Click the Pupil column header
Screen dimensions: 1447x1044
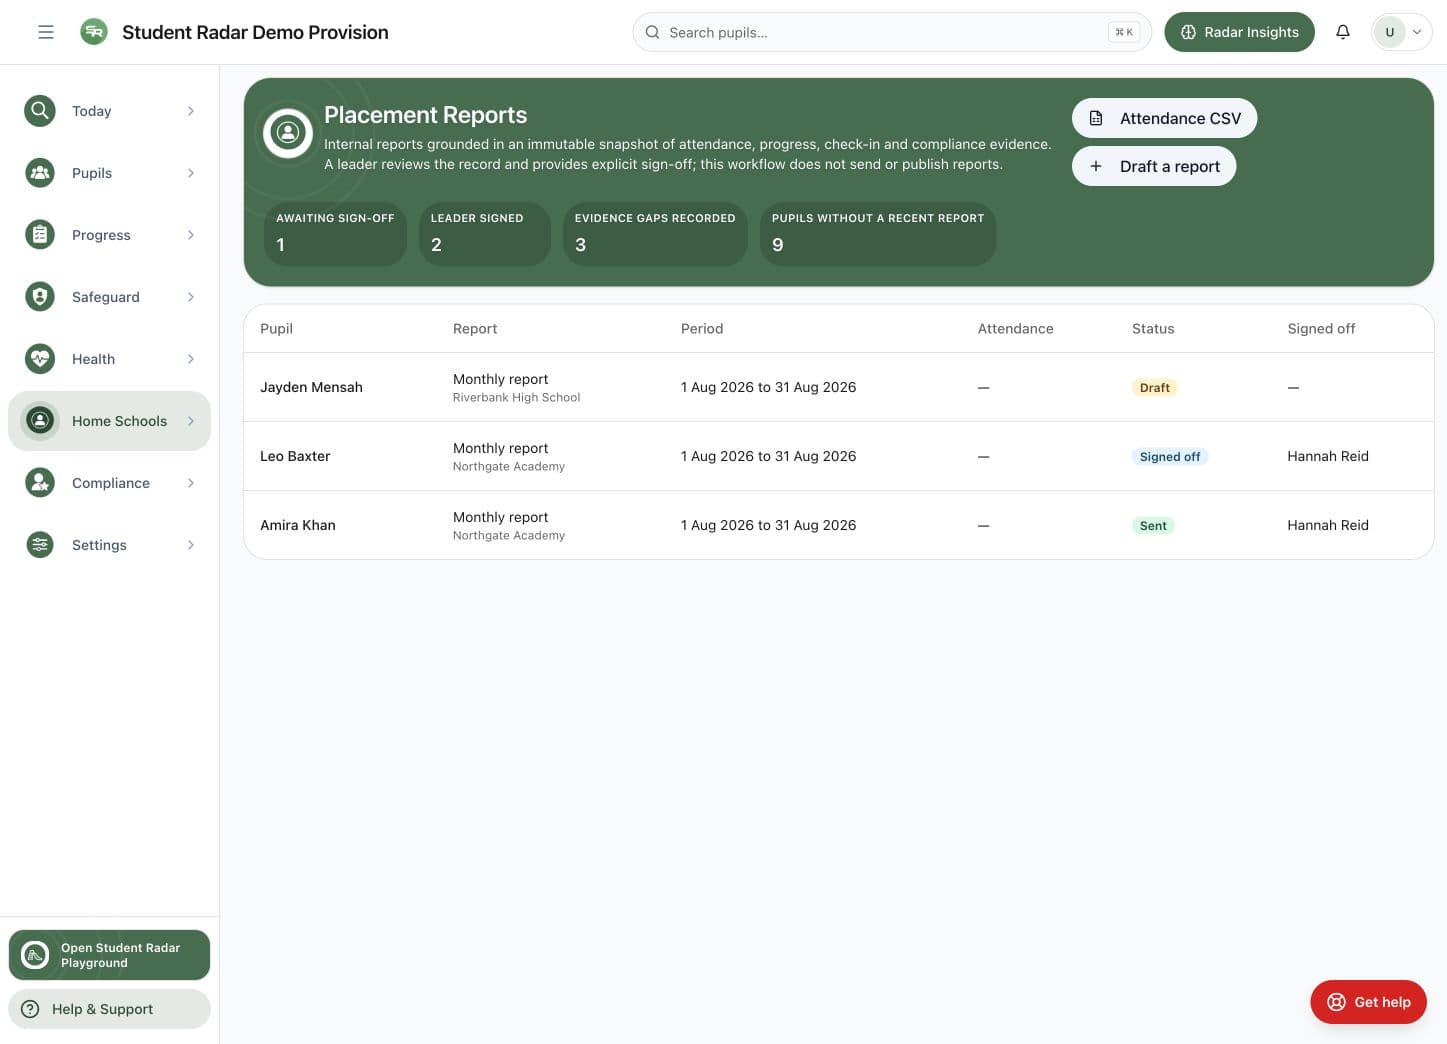pos(276,328)
